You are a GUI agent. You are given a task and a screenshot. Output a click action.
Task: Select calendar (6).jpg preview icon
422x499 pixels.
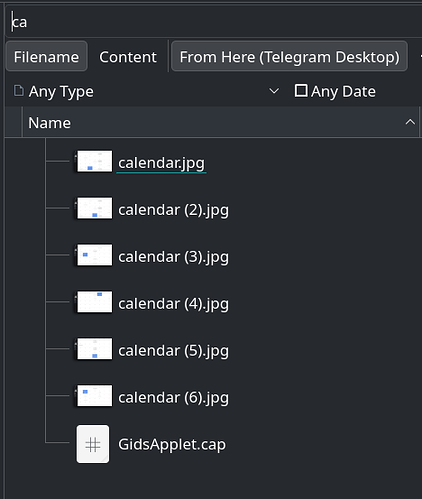(94, 396)
